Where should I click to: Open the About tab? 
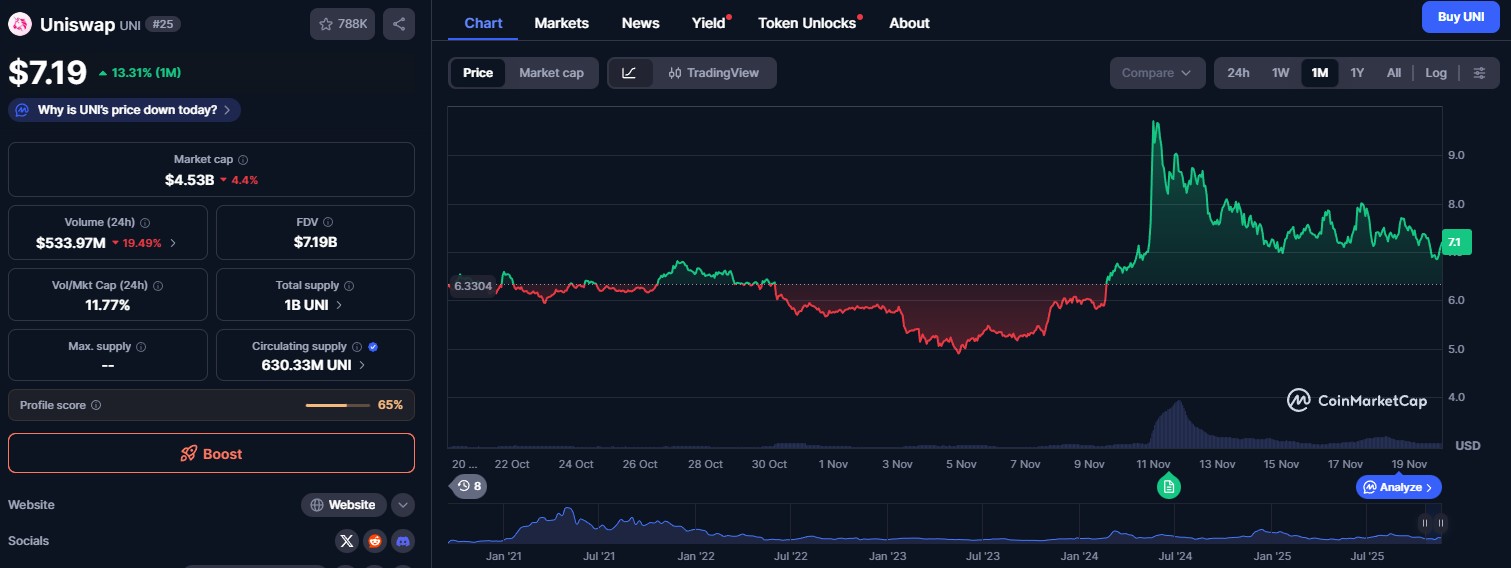pos(909,23)
